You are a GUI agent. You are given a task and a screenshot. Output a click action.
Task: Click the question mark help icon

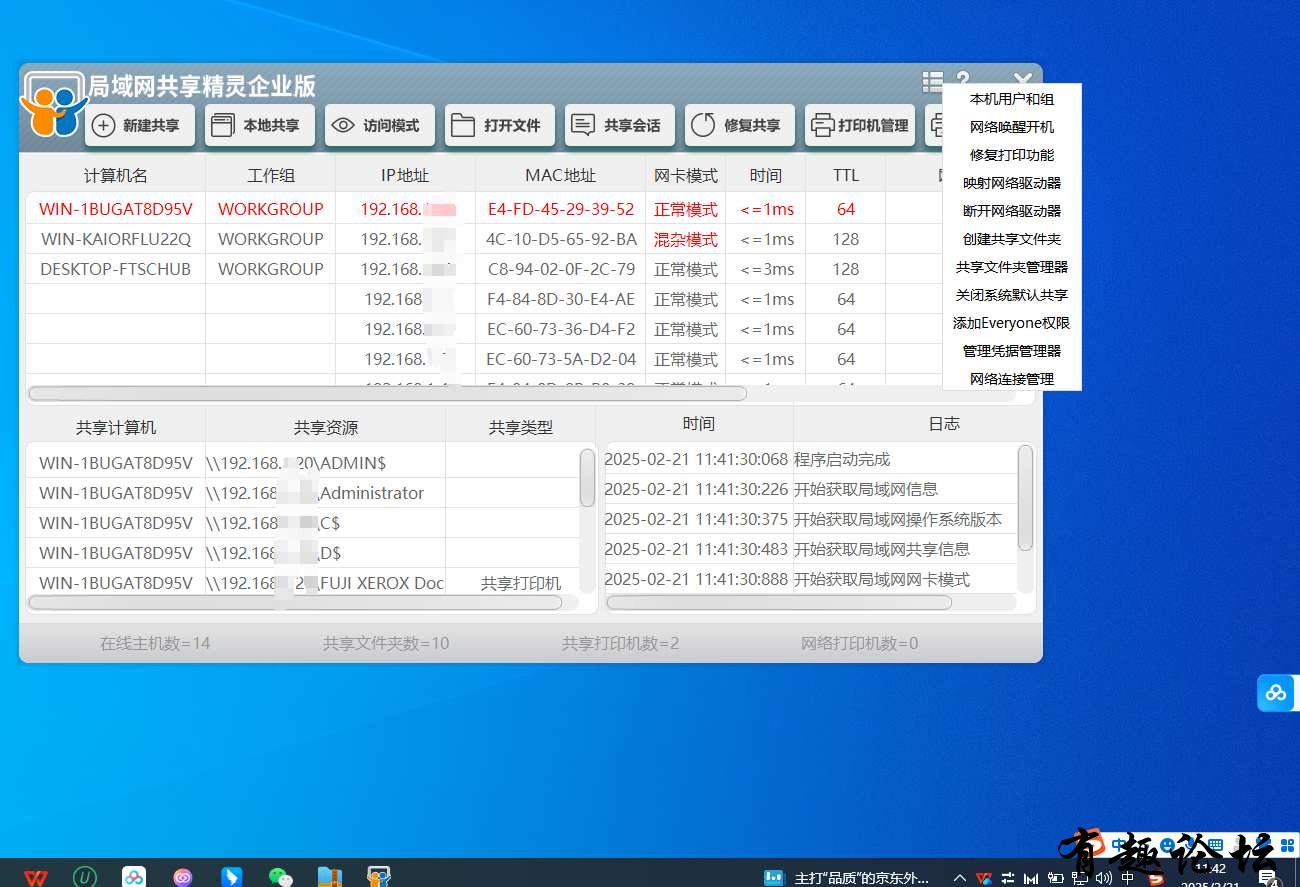pos(962,80)
